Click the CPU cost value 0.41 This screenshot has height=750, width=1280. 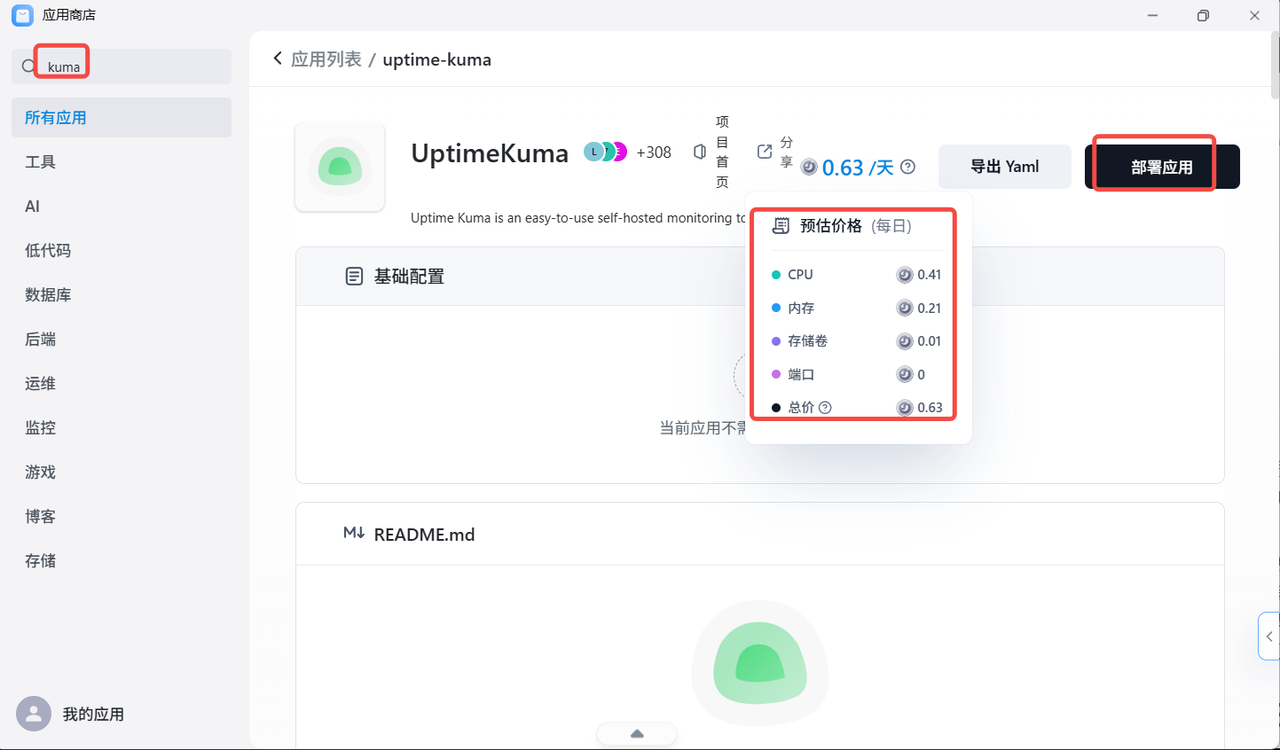[x=929, y=274]
